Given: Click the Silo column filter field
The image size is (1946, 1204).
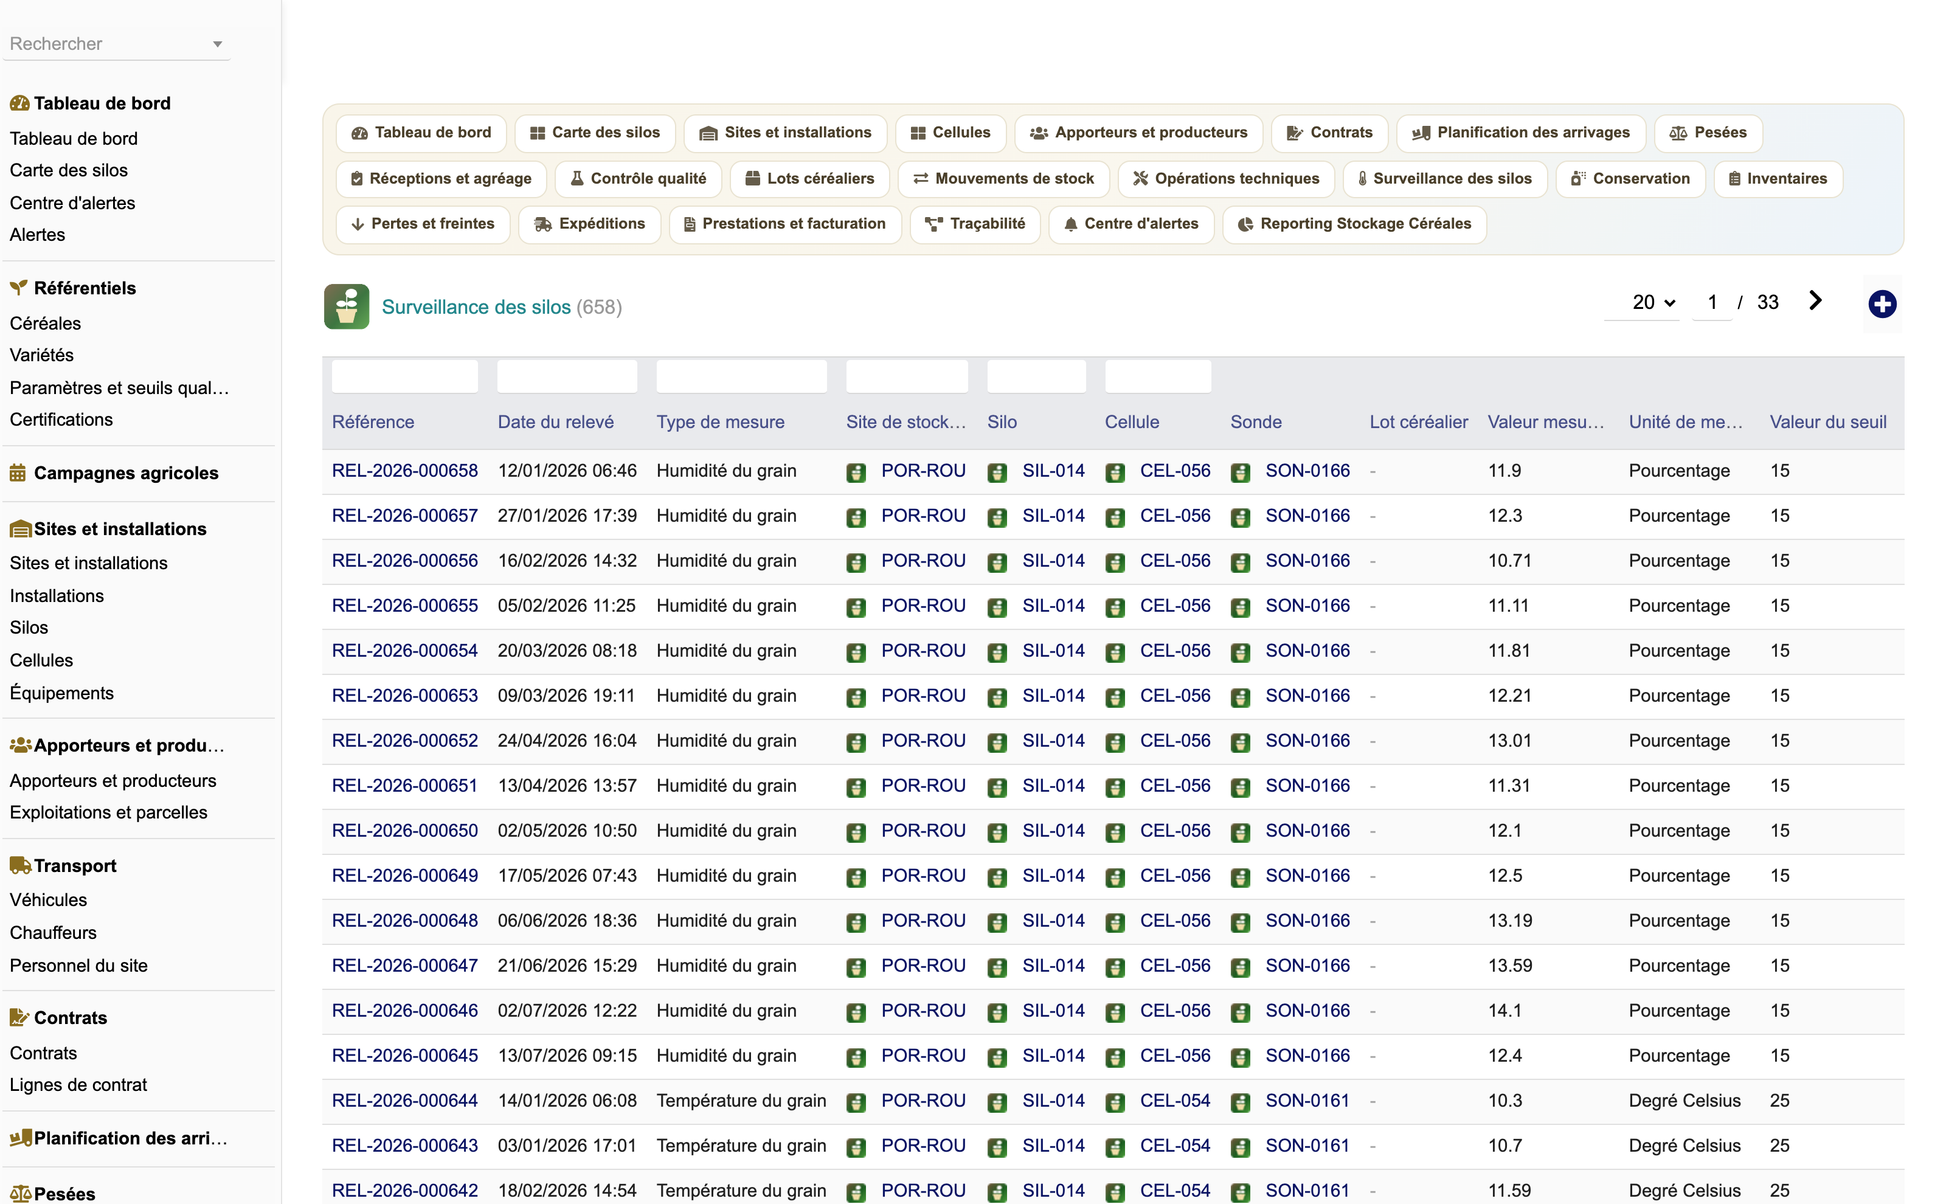Looking at the screenshot, I should (x=1036, y=376).
